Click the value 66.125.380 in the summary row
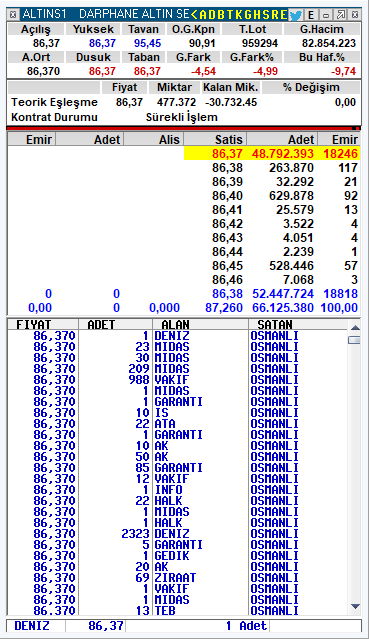Image resolution: width=369 pixels, height=639 pixels. click(283, 307)
